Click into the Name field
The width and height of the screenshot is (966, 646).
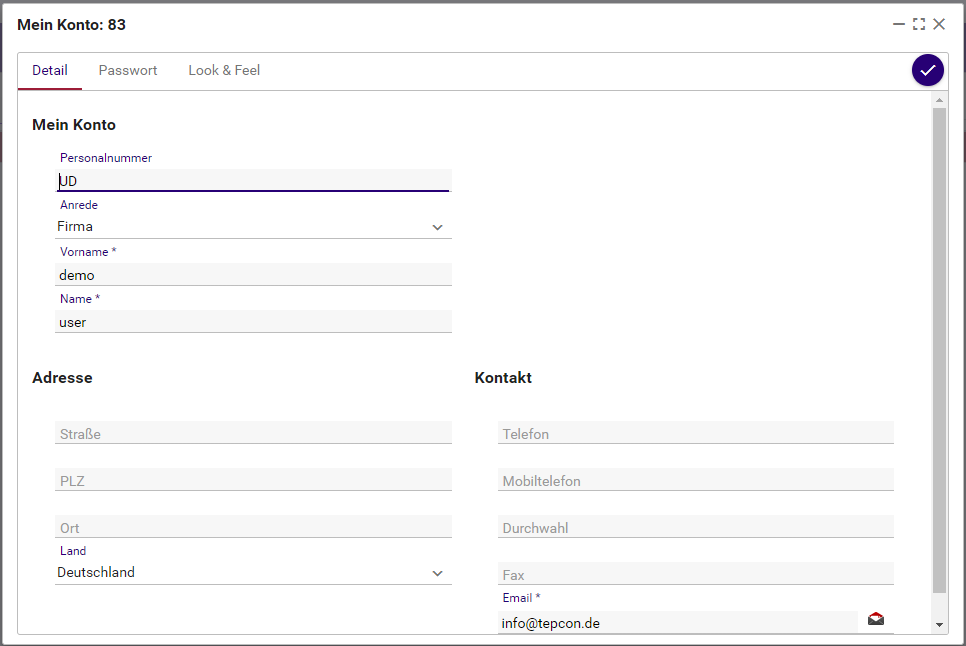(x=253, y=322)
